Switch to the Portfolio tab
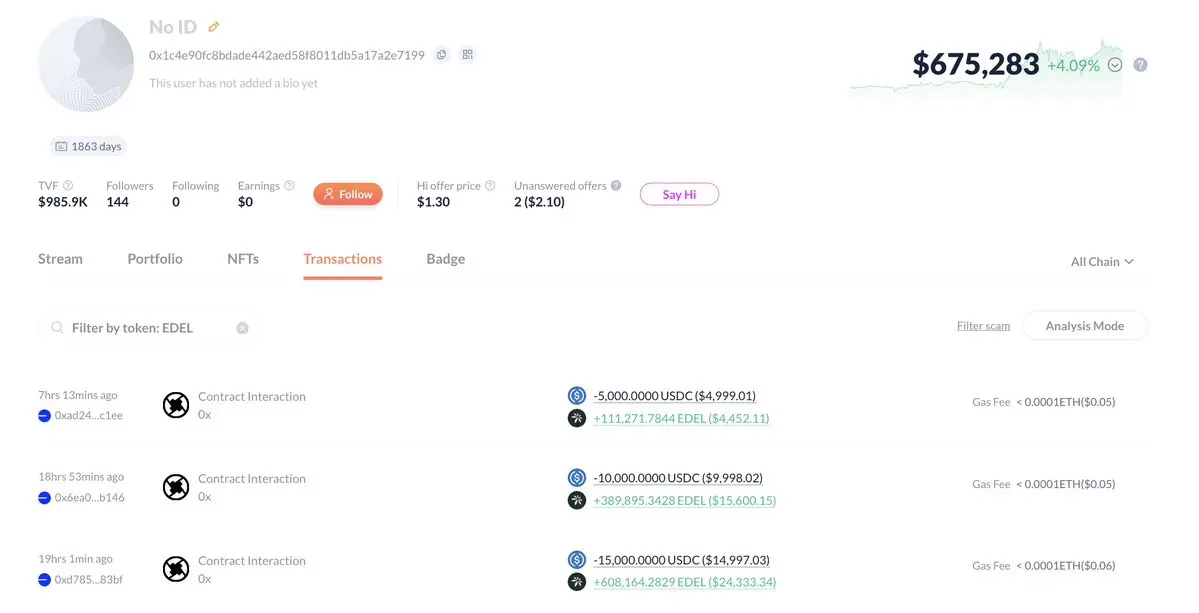 tap(155, 259)
